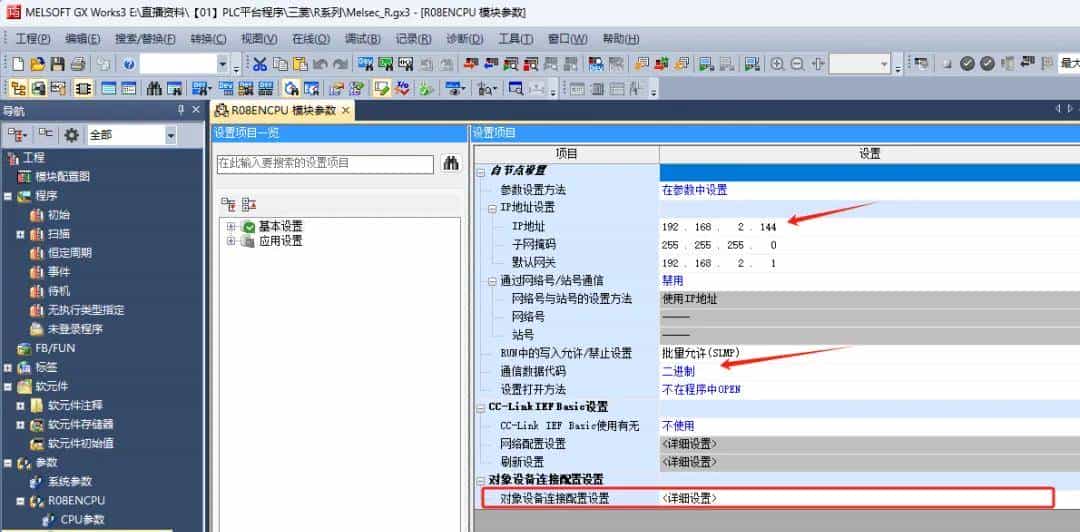Open the 在线(O) menu
This screenshot has height=532, width=1080.
[311, 39]
